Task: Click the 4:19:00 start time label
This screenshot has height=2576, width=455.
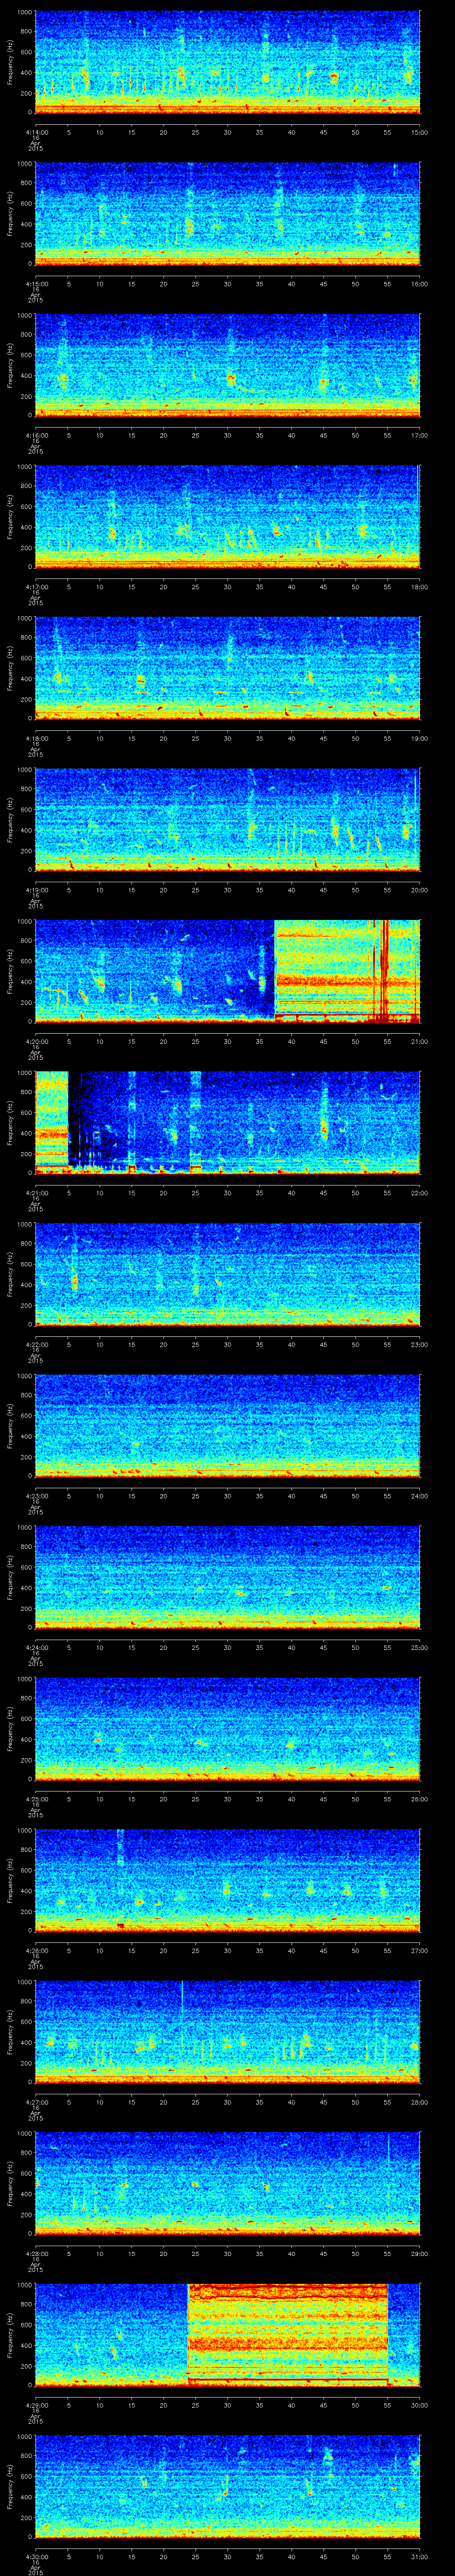Action: pyautogui.click(x=36, y=890)
